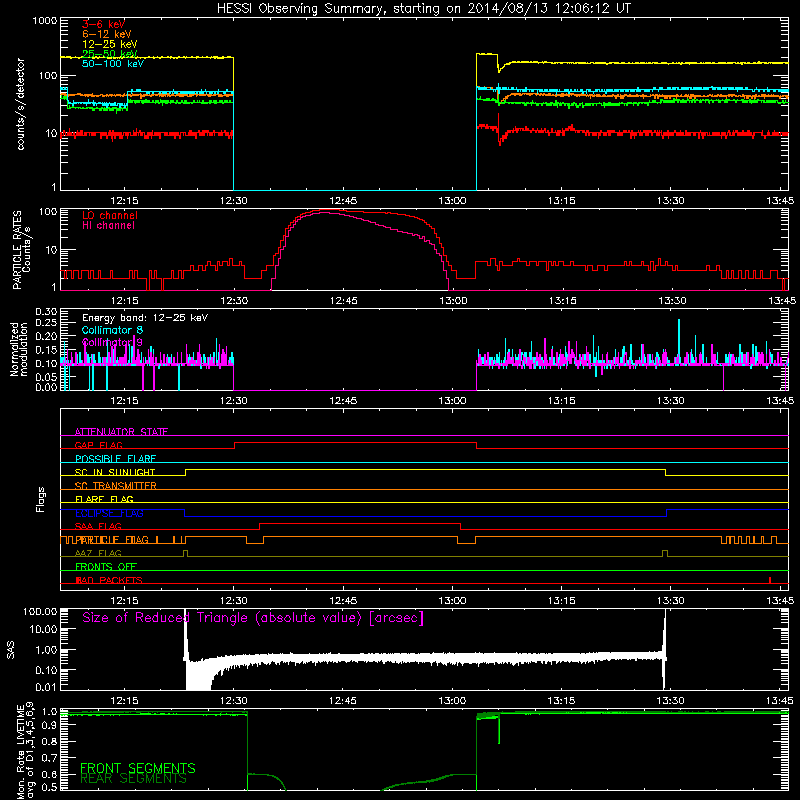Click the 0.8 value on the livetime axis
This screenshot has width=800, height=800.
pos(49,742)
